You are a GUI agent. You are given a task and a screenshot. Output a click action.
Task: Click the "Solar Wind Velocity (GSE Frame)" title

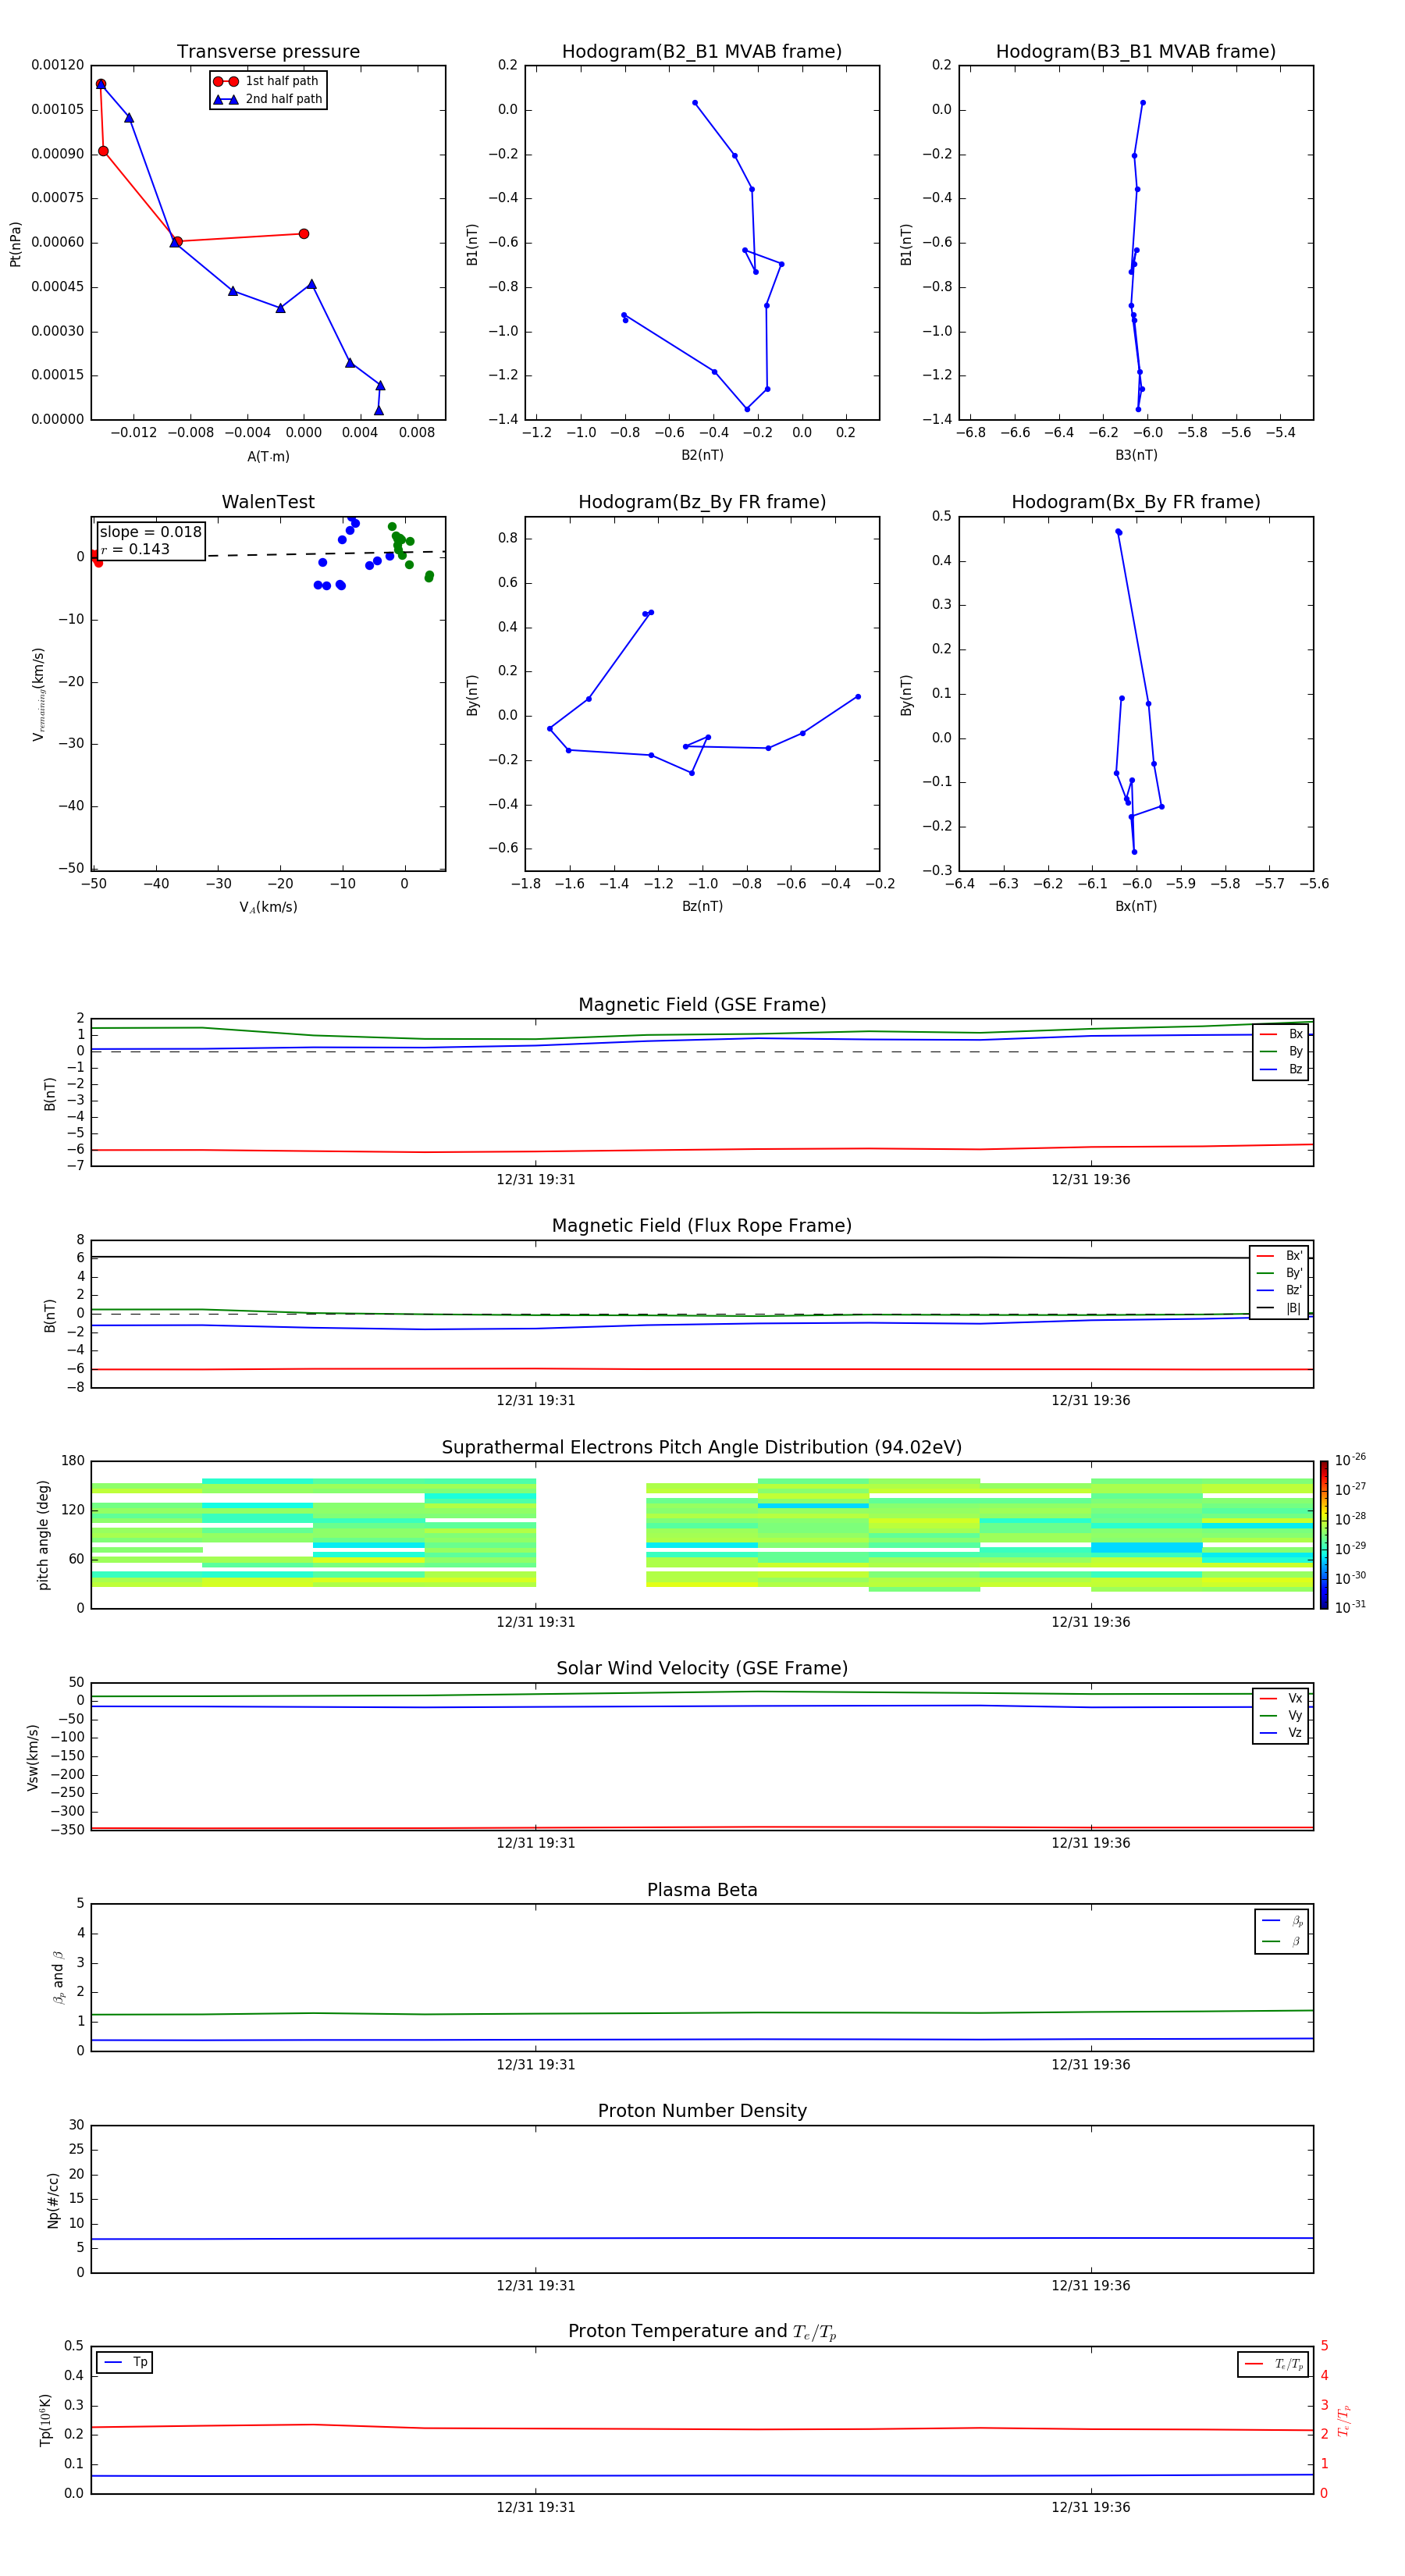[x=702, y=1669]
